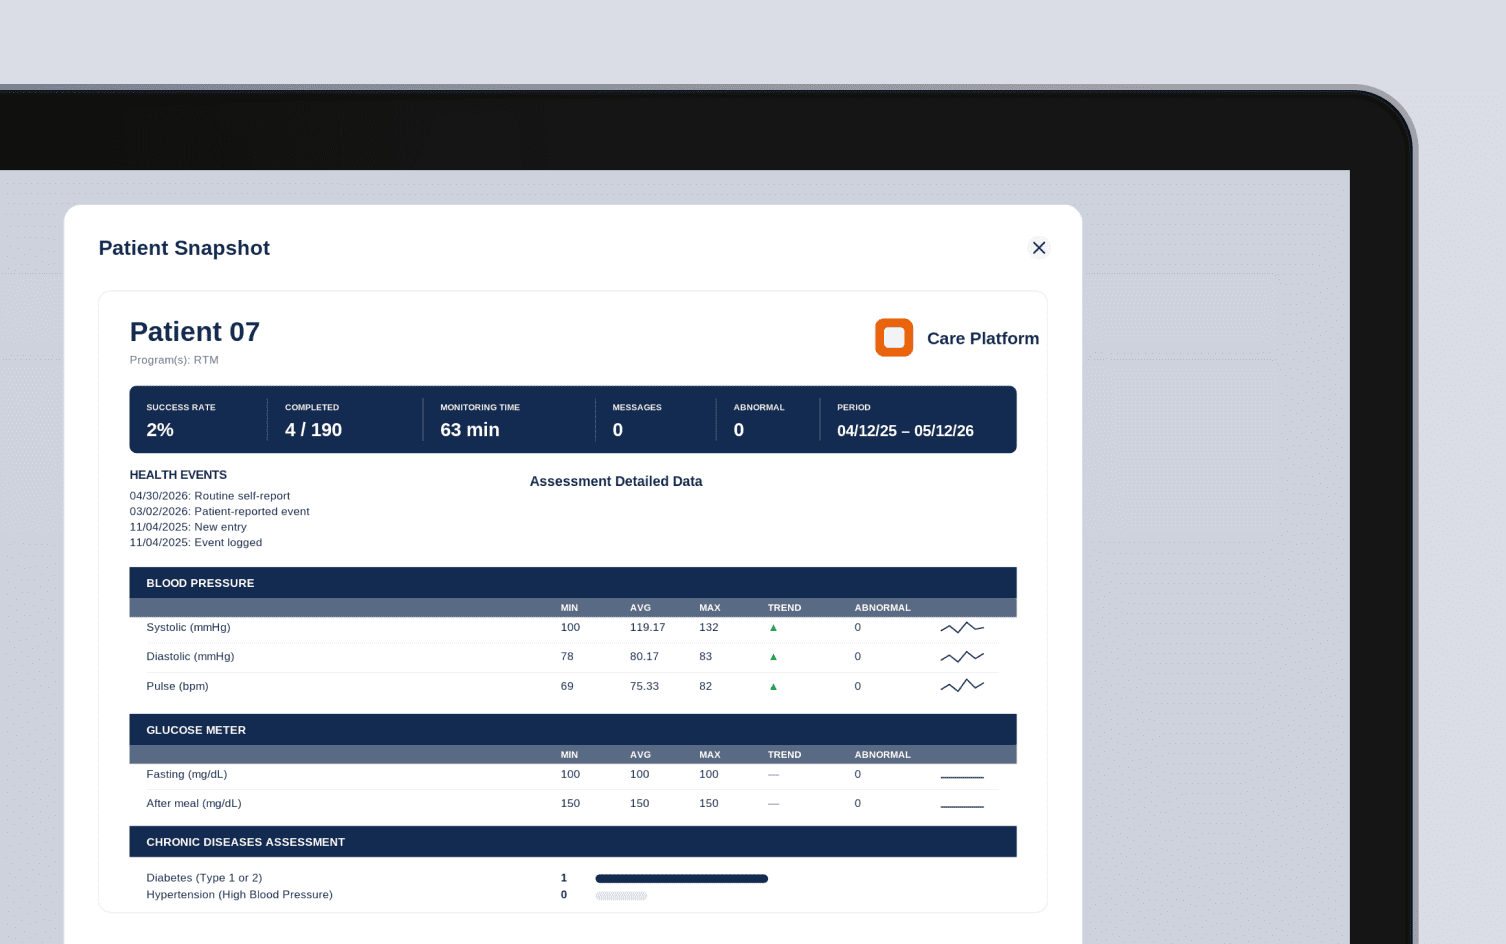1506x944 pixels.
Task: Click the Pulse (bpm) row label
Action: (177, 687)
